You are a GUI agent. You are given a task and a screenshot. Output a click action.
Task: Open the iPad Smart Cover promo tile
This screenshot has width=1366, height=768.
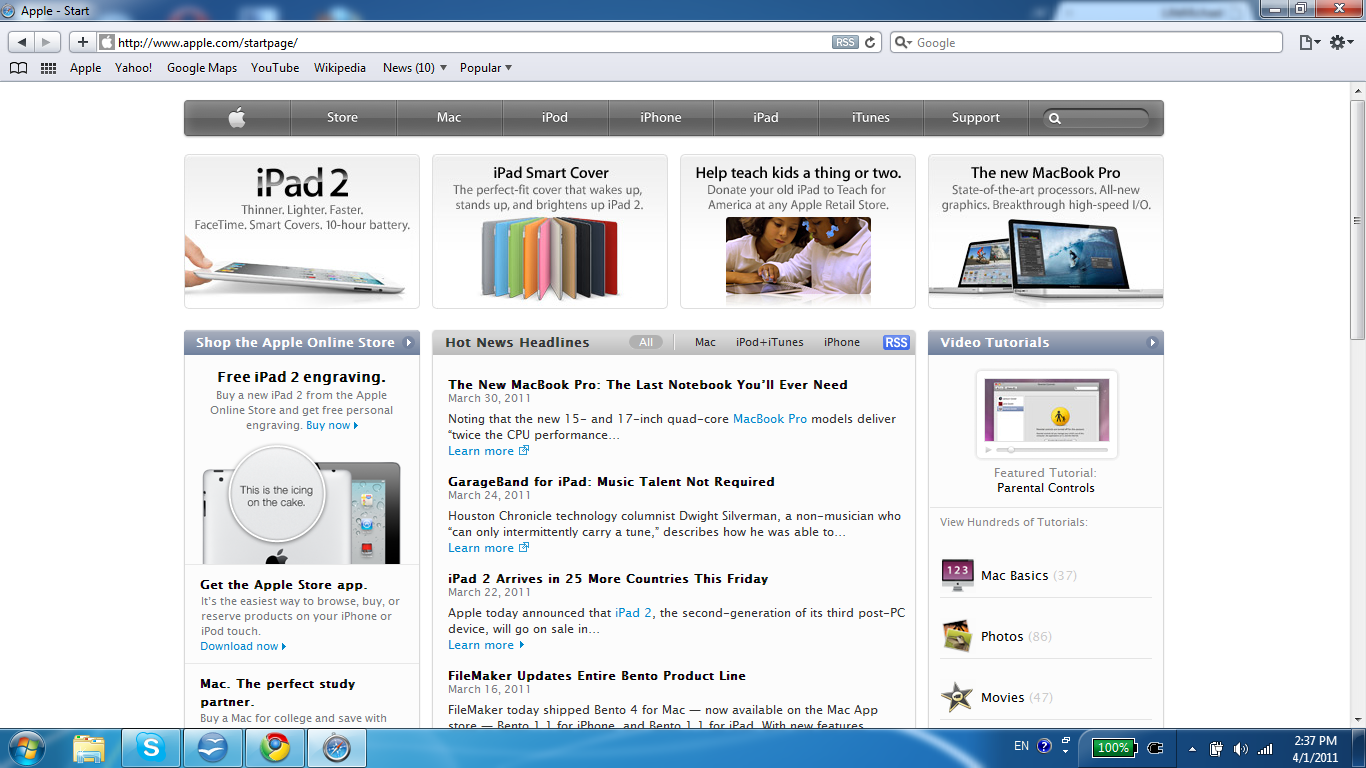550,231
